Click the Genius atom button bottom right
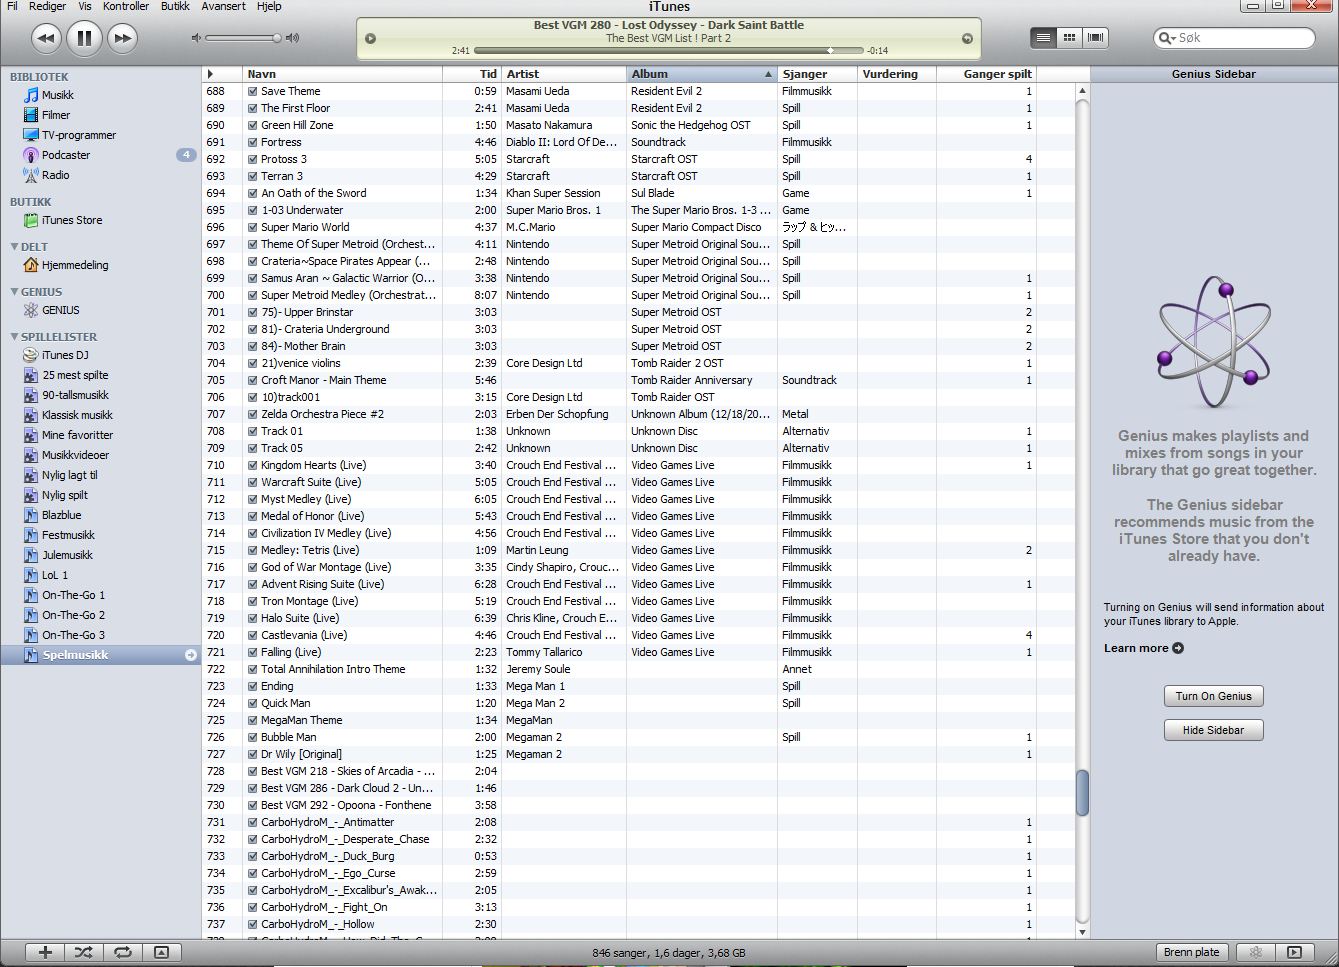Viewport: 1339px width, 967px height. [x=1256, y=952]
